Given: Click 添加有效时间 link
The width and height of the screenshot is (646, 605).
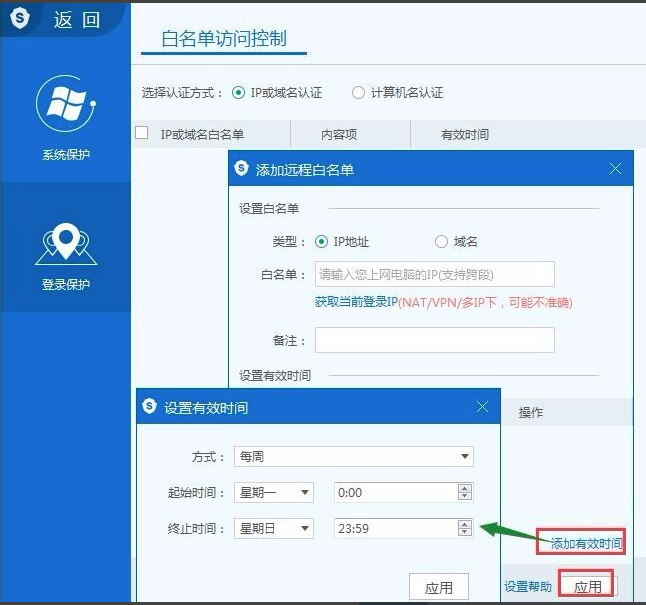Looking at the screenshot, I should click(x=587, y=543).
